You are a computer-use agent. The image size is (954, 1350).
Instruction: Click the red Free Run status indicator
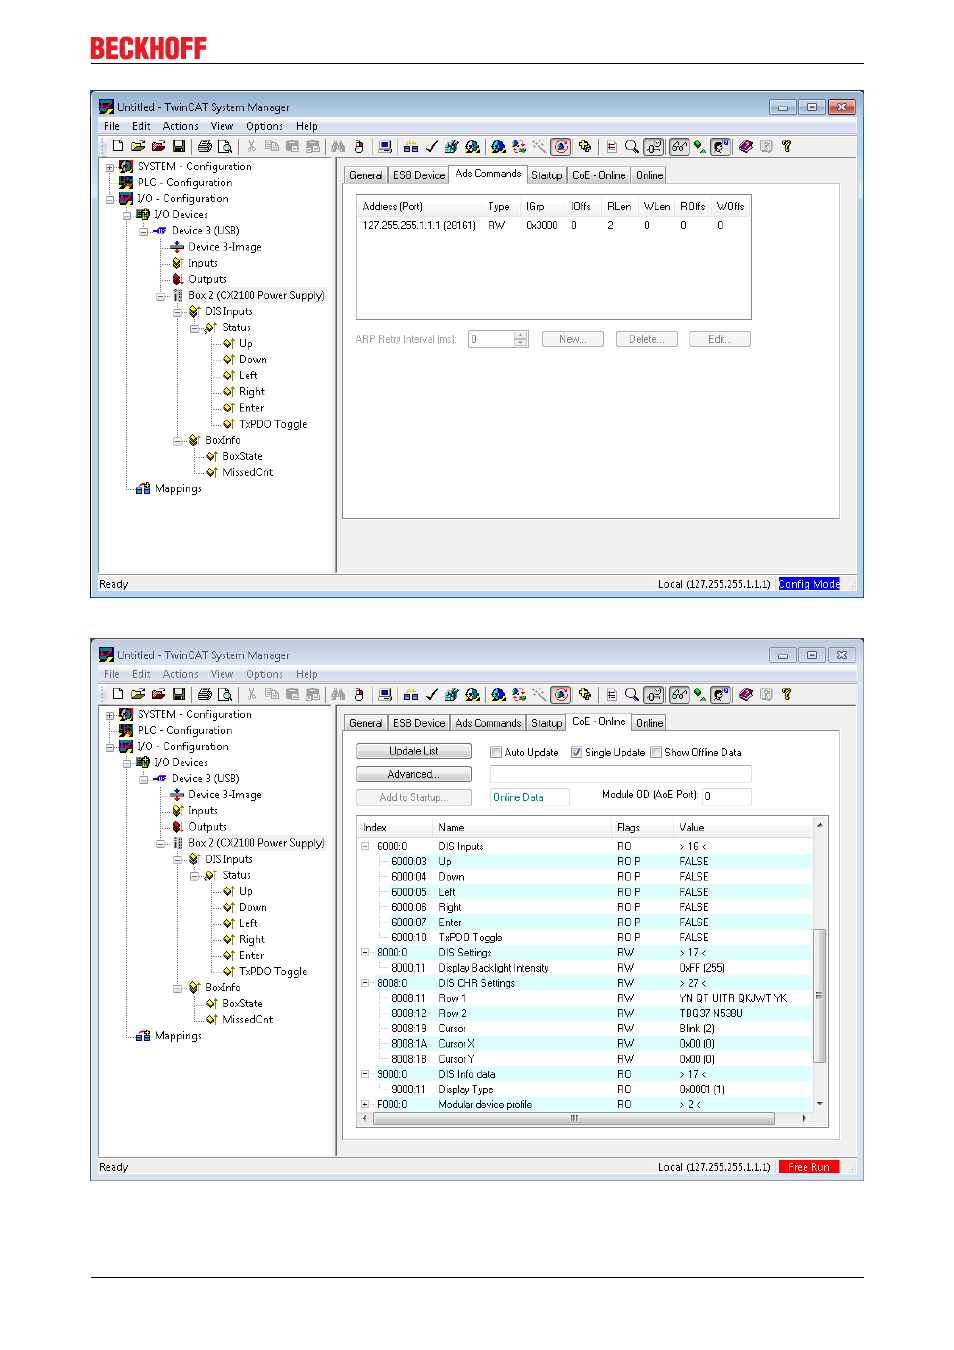point(809,1167)
